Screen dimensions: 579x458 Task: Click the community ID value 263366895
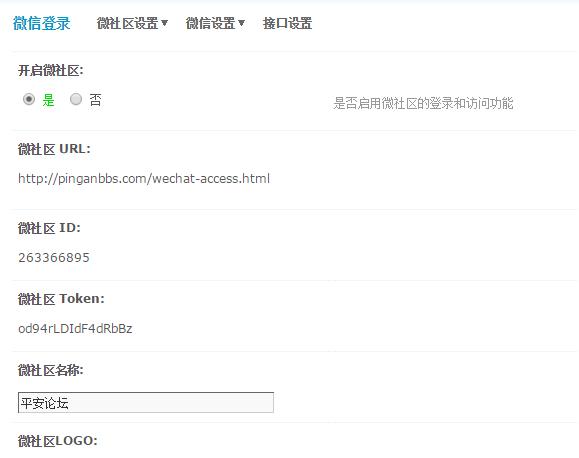(x=54, y=257)
